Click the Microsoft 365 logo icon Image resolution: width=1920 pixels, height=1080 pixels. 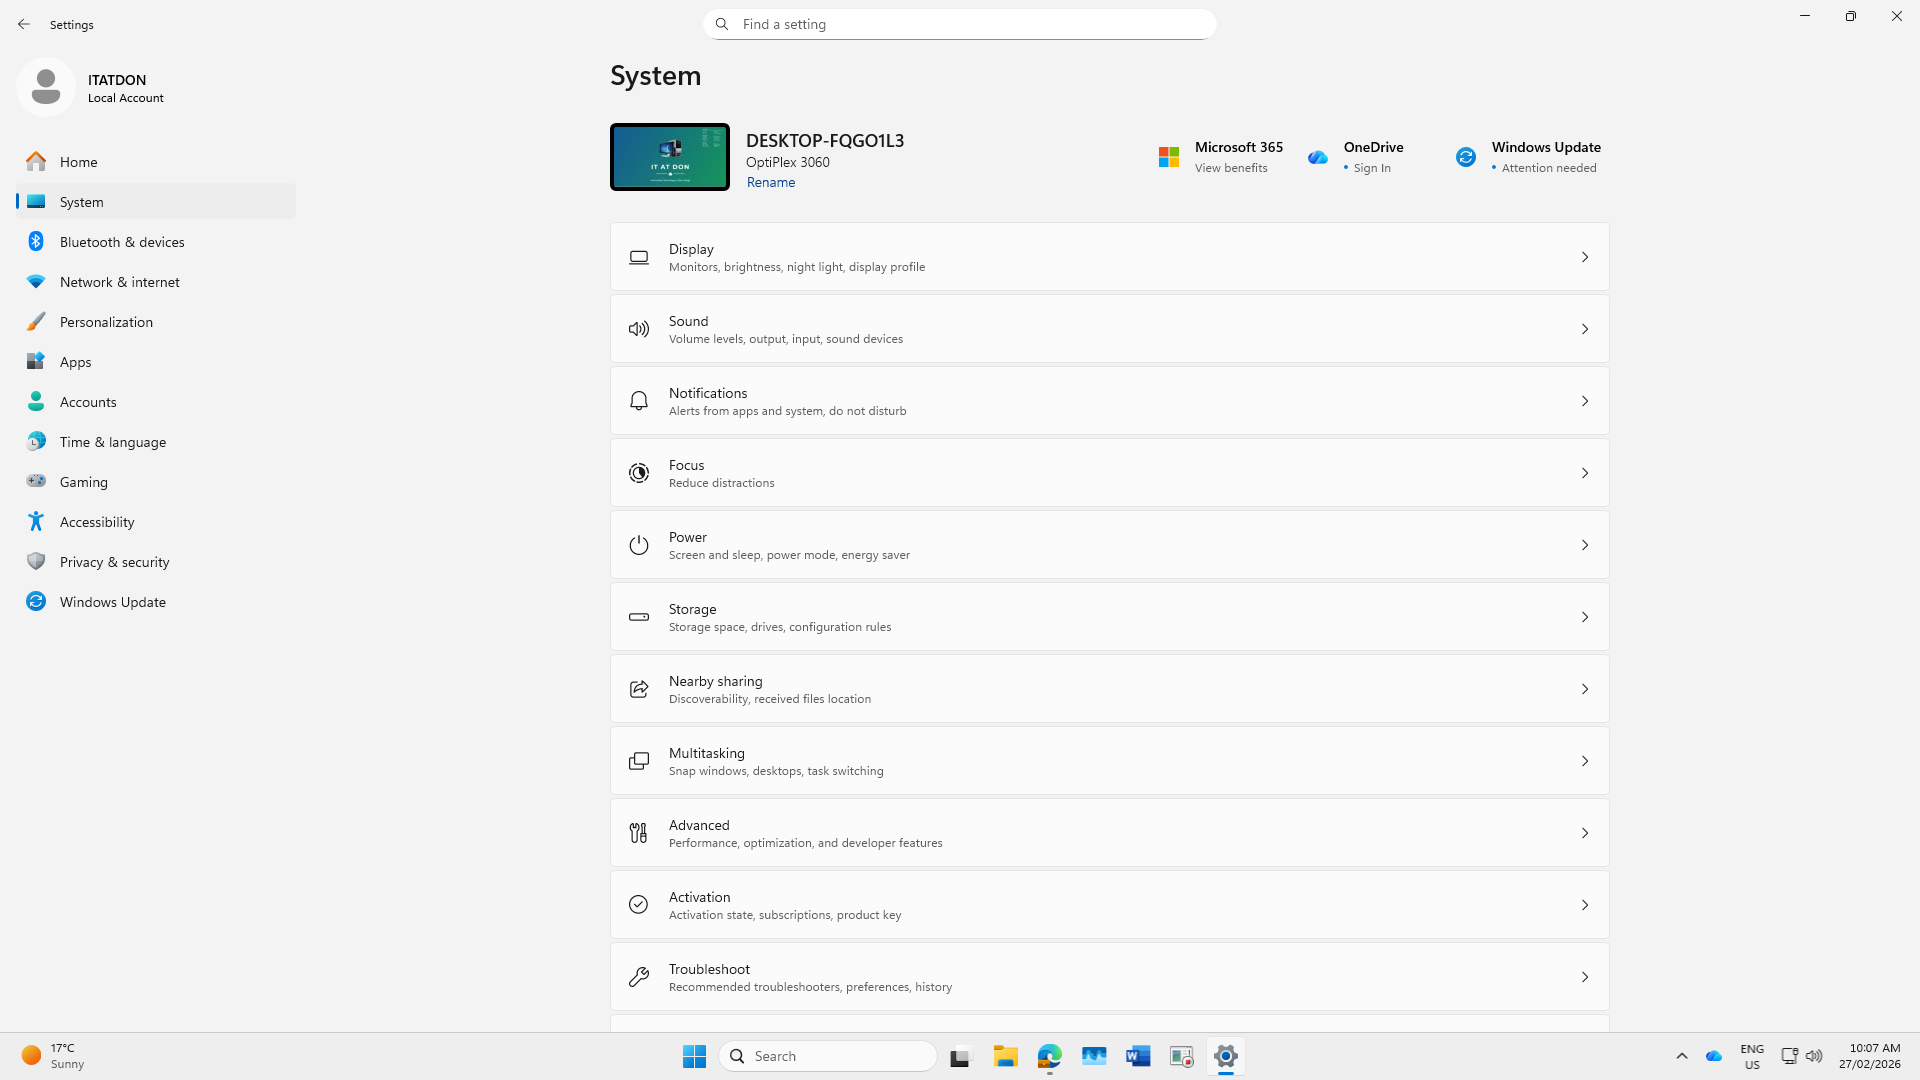1169,157
